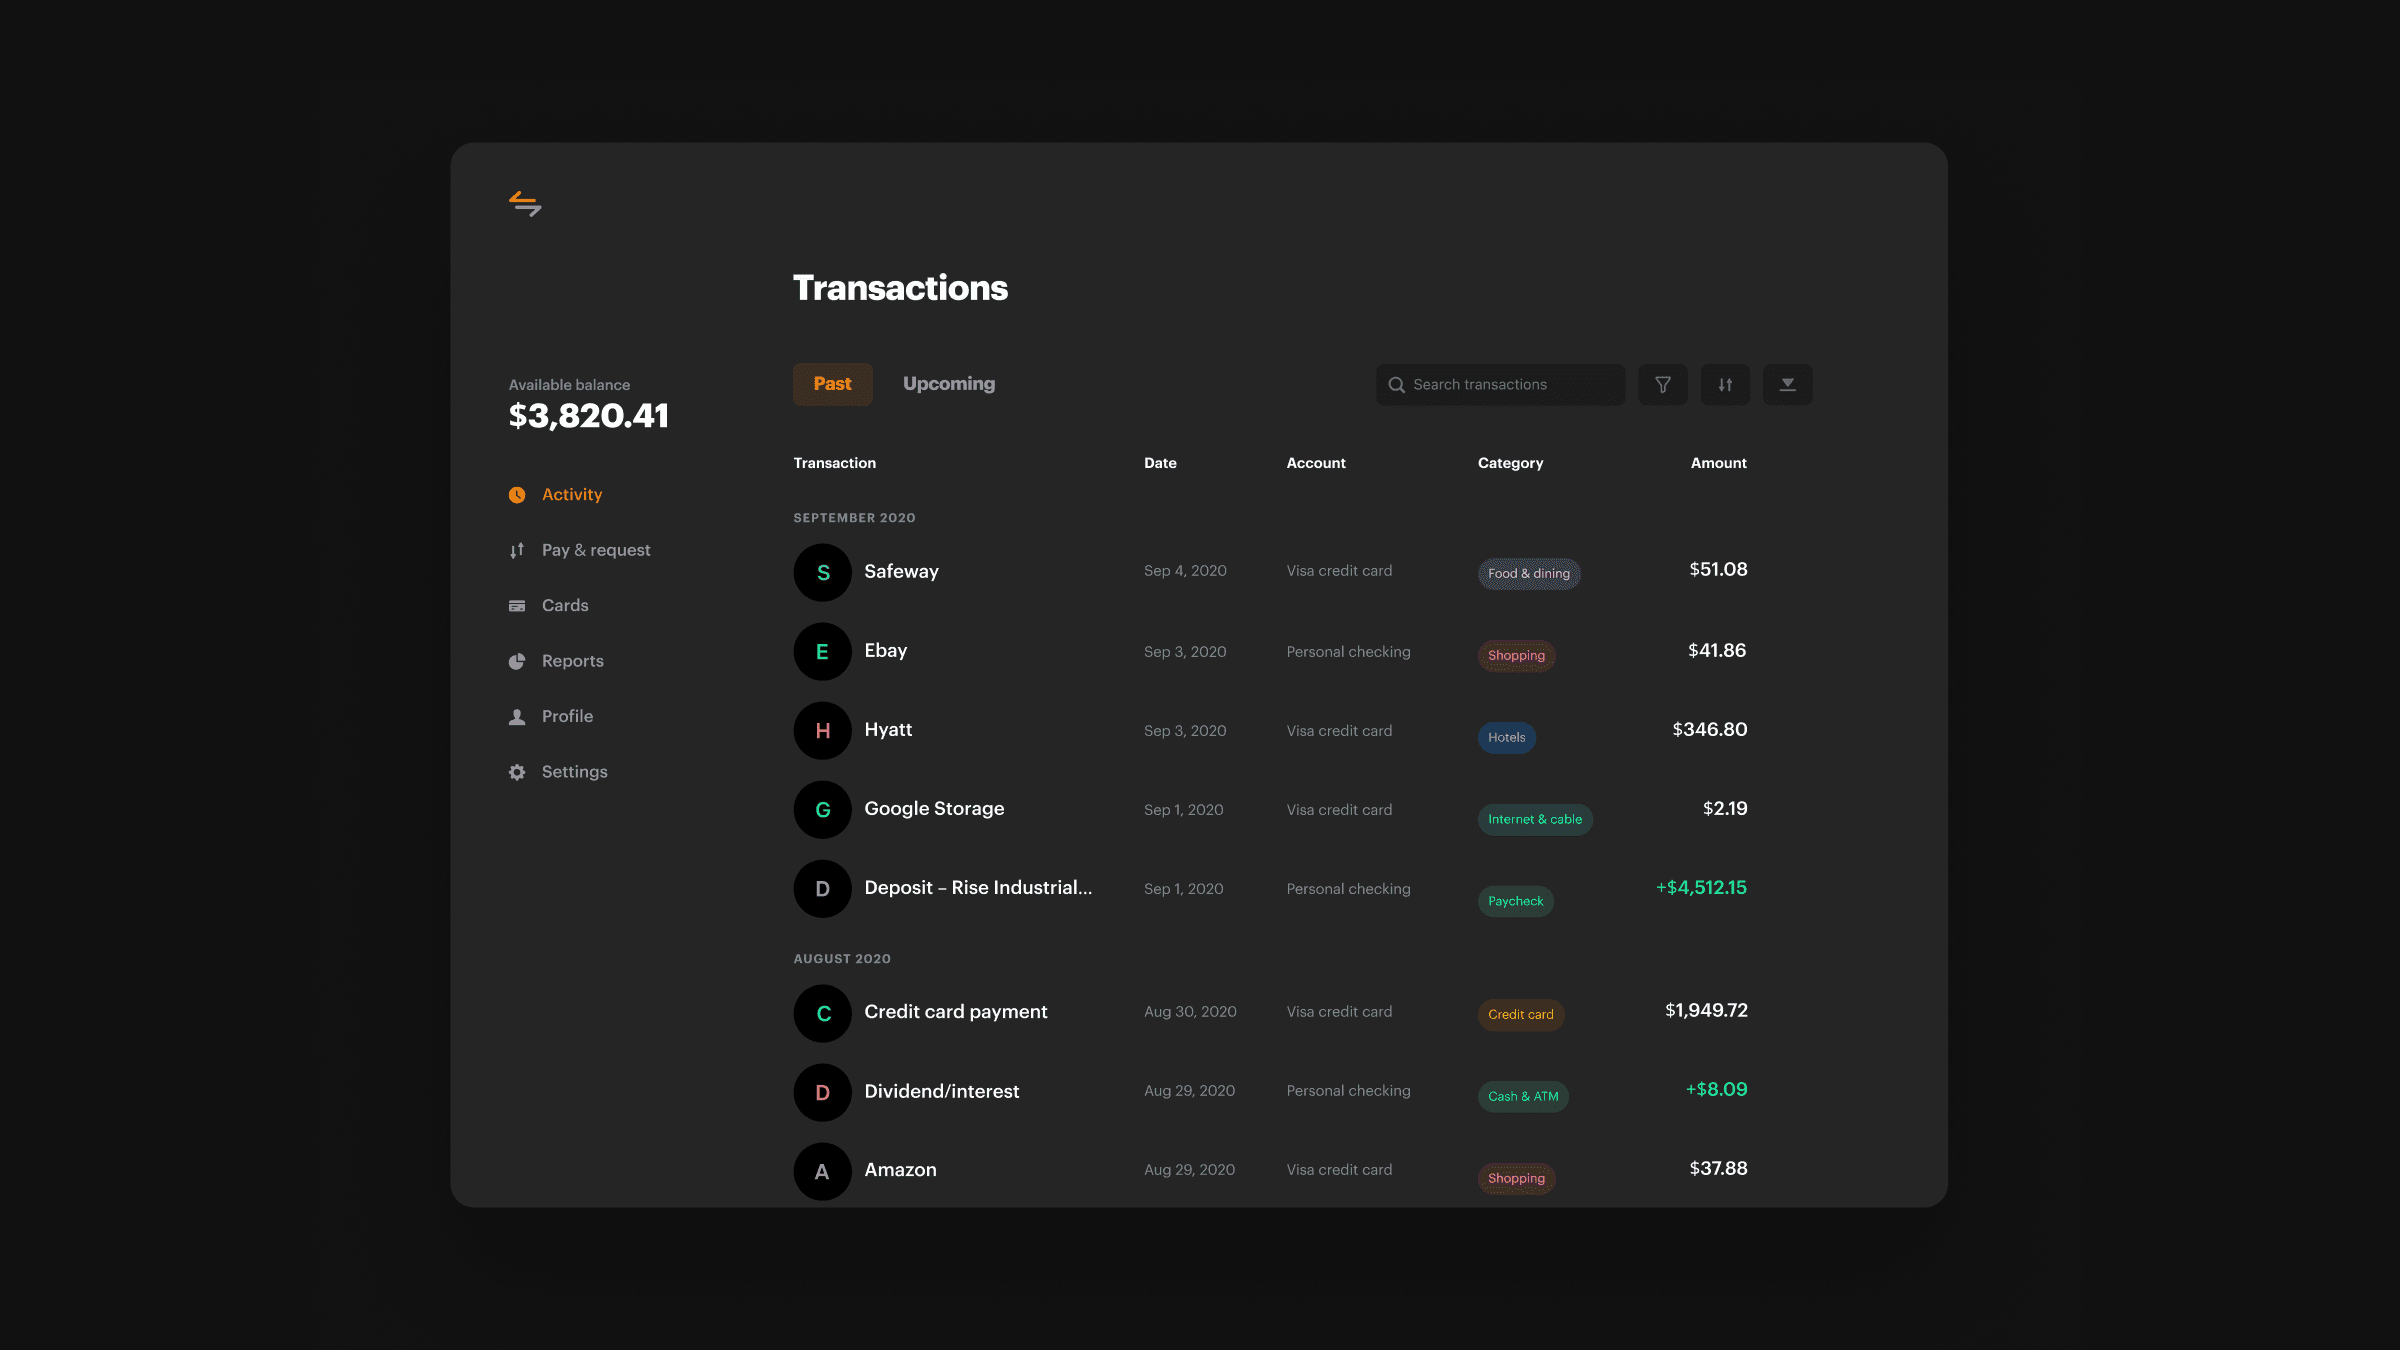Click the Food & dining category tag
This screenshot has height=1350, width=2400.
tap(1528, 574)
